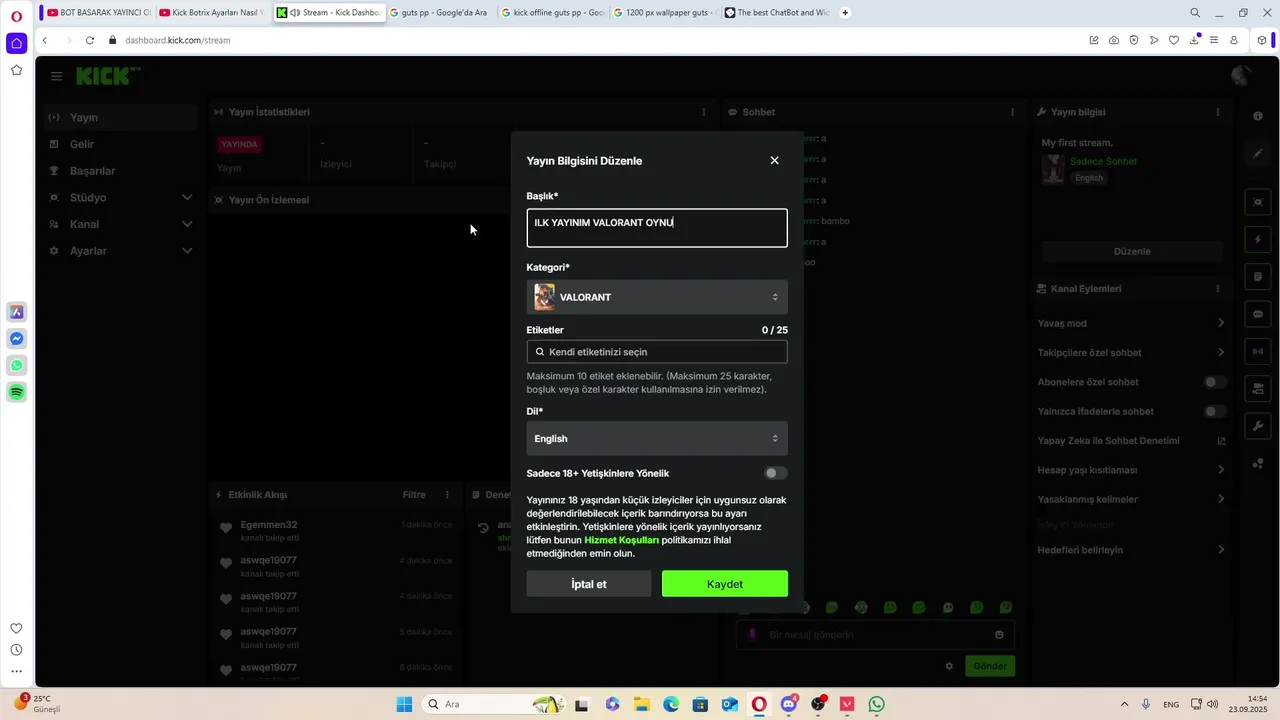Image resolution: width=1280 pixels, height=720 pixels.
Task: Click the info icon in right toolbar
Action: coord(1258,116)
